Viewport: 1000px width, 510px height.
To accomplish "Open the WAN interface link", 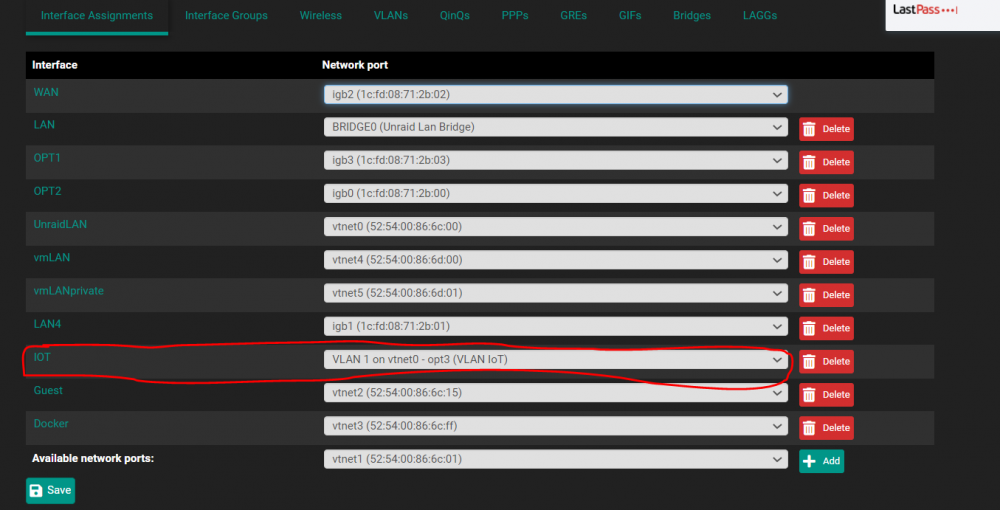I will [46, 92].
